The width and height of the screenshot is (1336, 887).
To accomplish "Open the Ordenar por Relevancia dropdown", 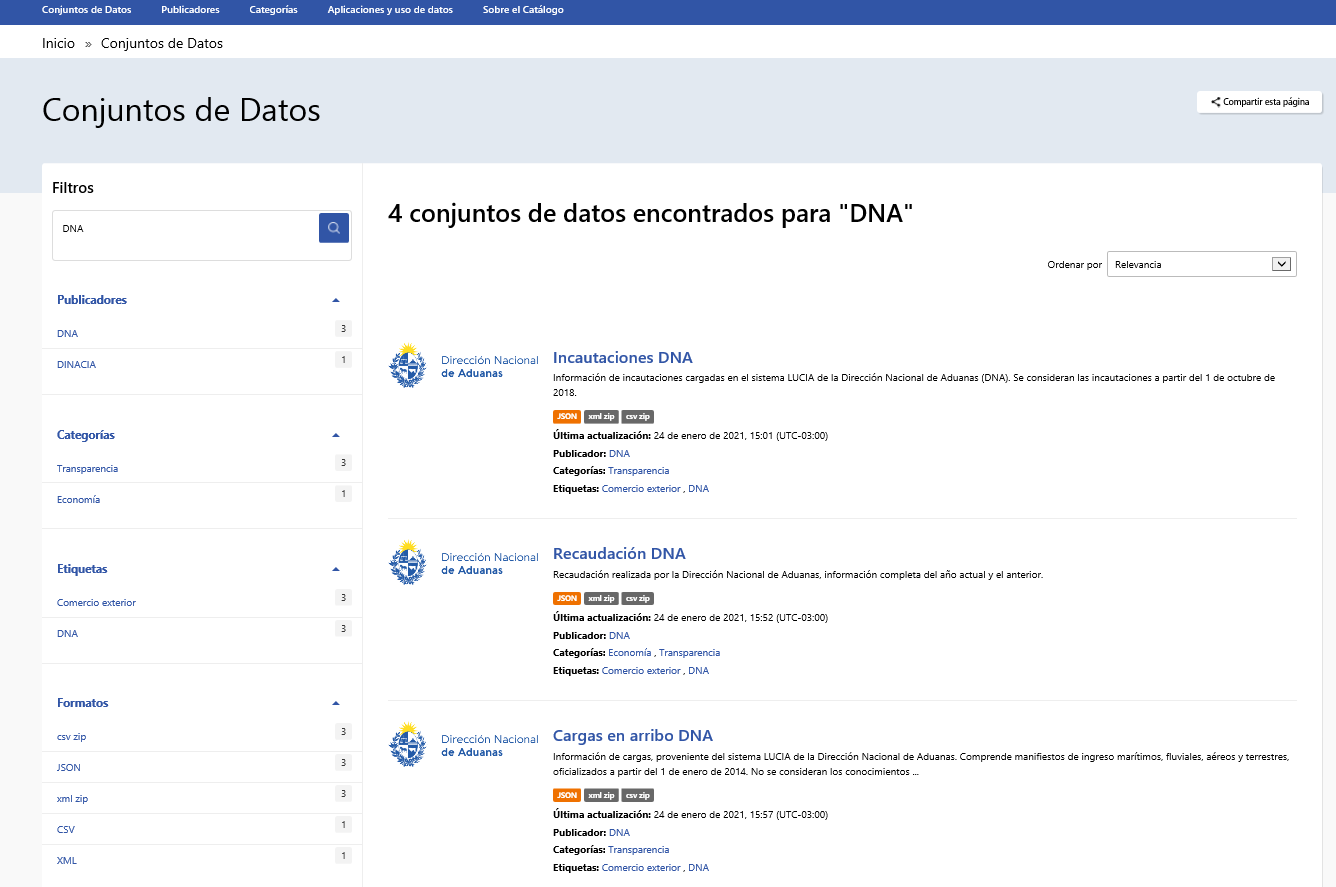I will click(x=1201, y=264).
